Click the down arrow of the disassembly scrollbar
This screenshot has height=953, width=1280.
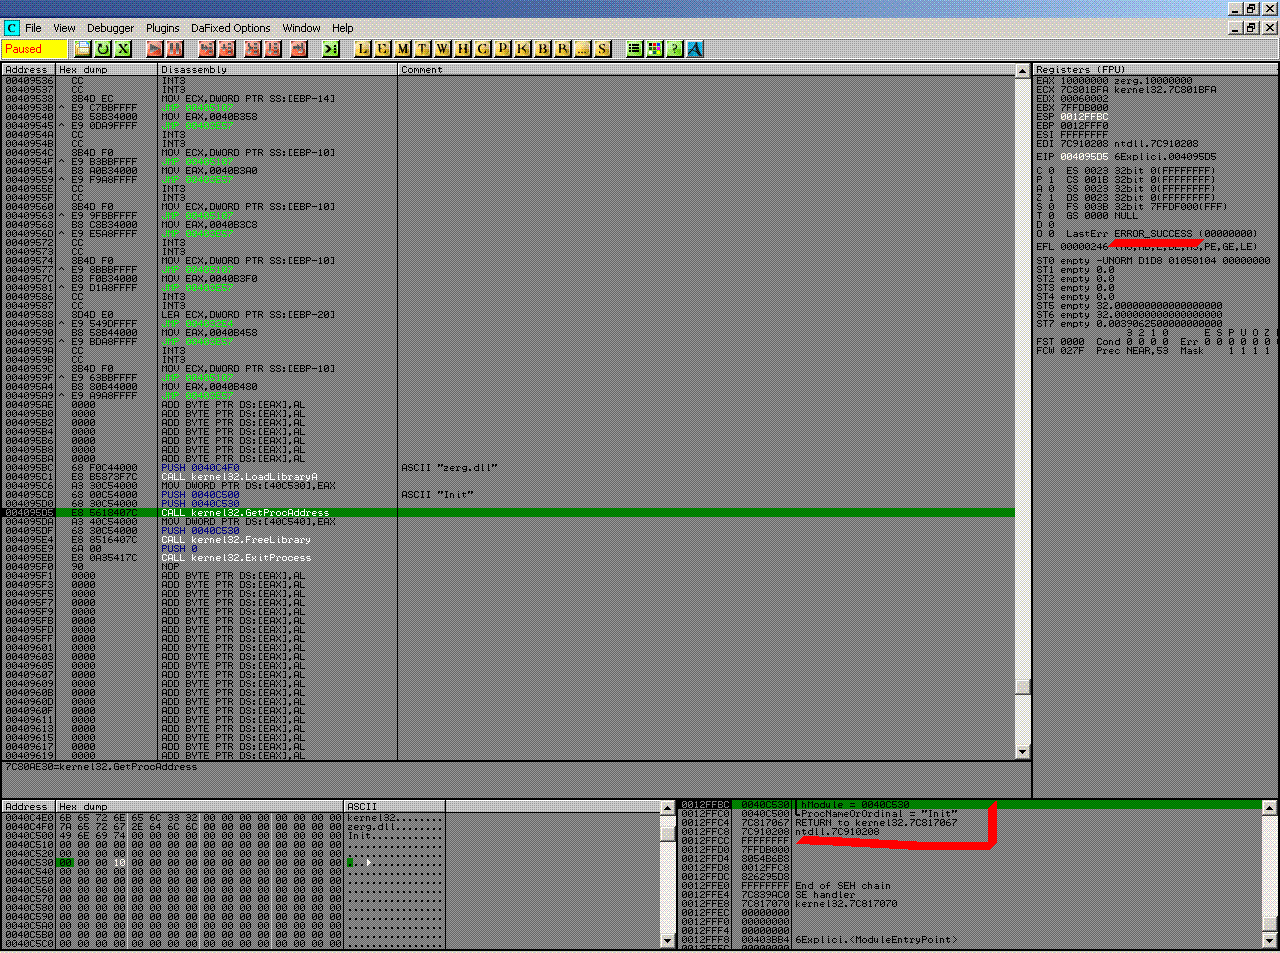[x=1022, y=752]
